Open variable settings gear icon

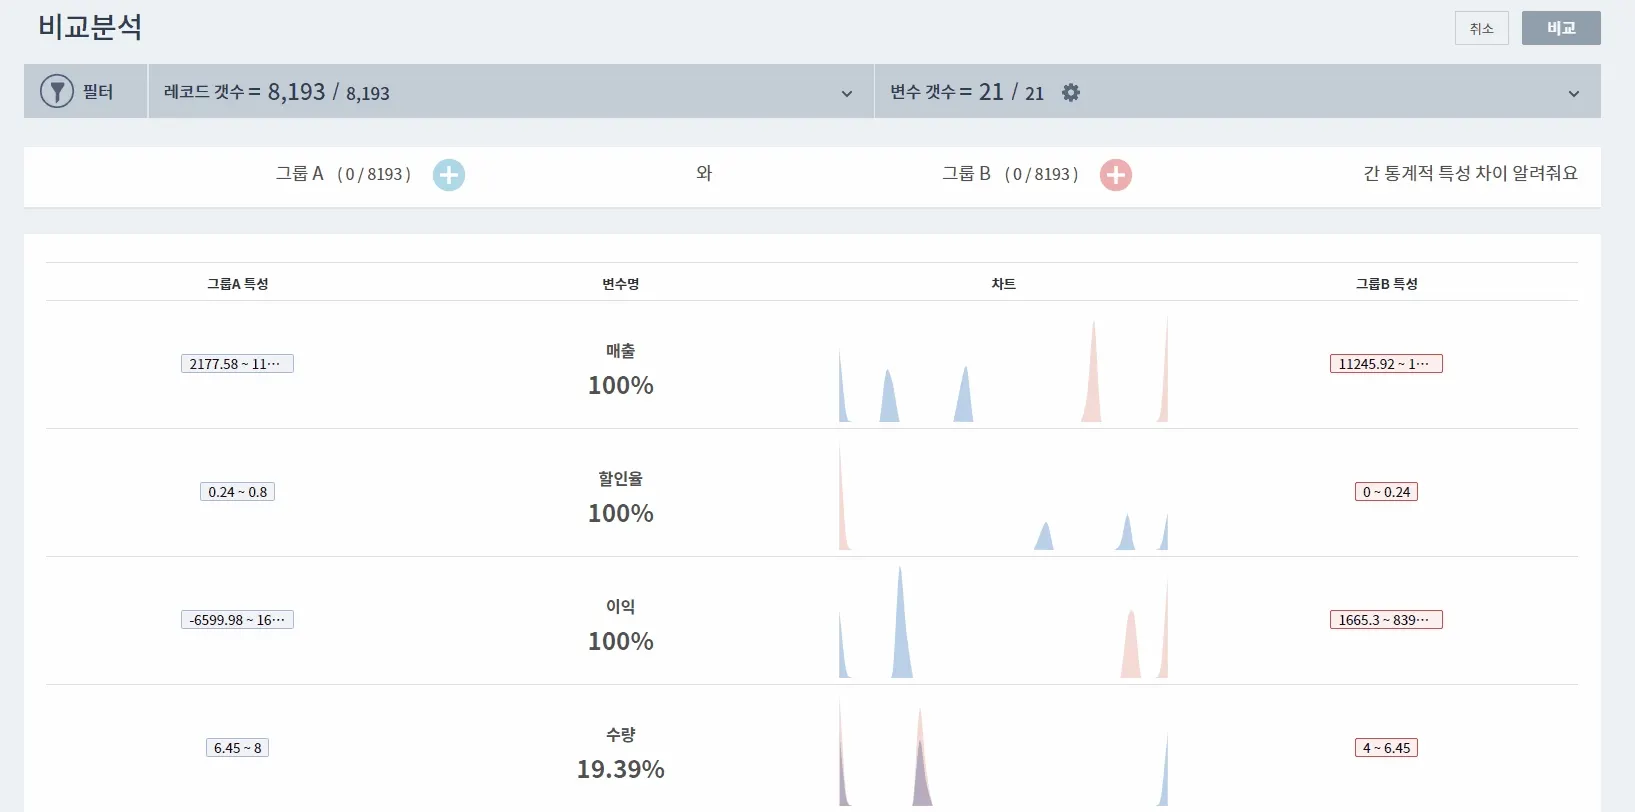pos(1071,93)
